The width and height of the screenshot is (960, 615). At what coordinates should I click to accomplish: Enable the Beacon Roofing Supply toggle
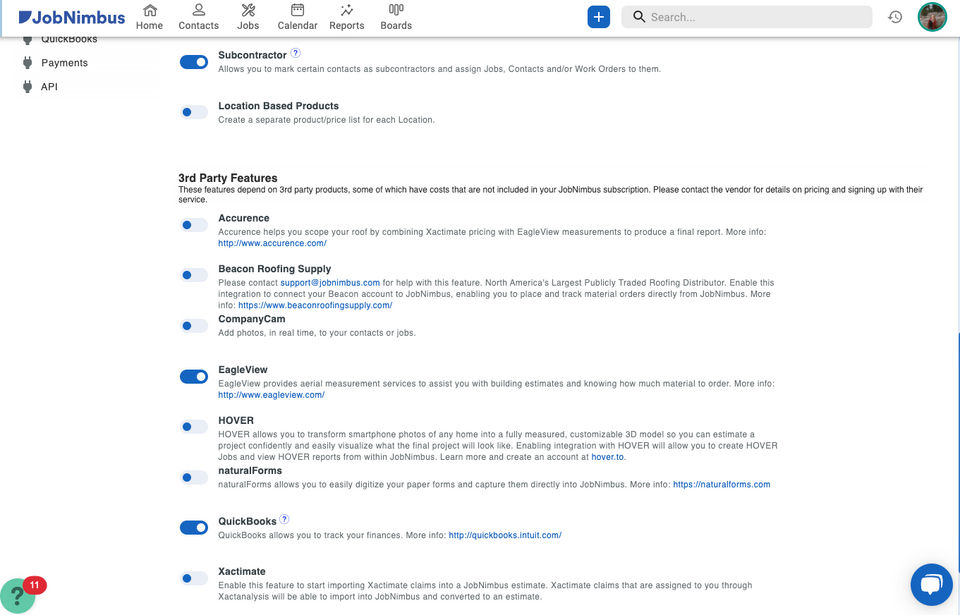coord(193,275)
